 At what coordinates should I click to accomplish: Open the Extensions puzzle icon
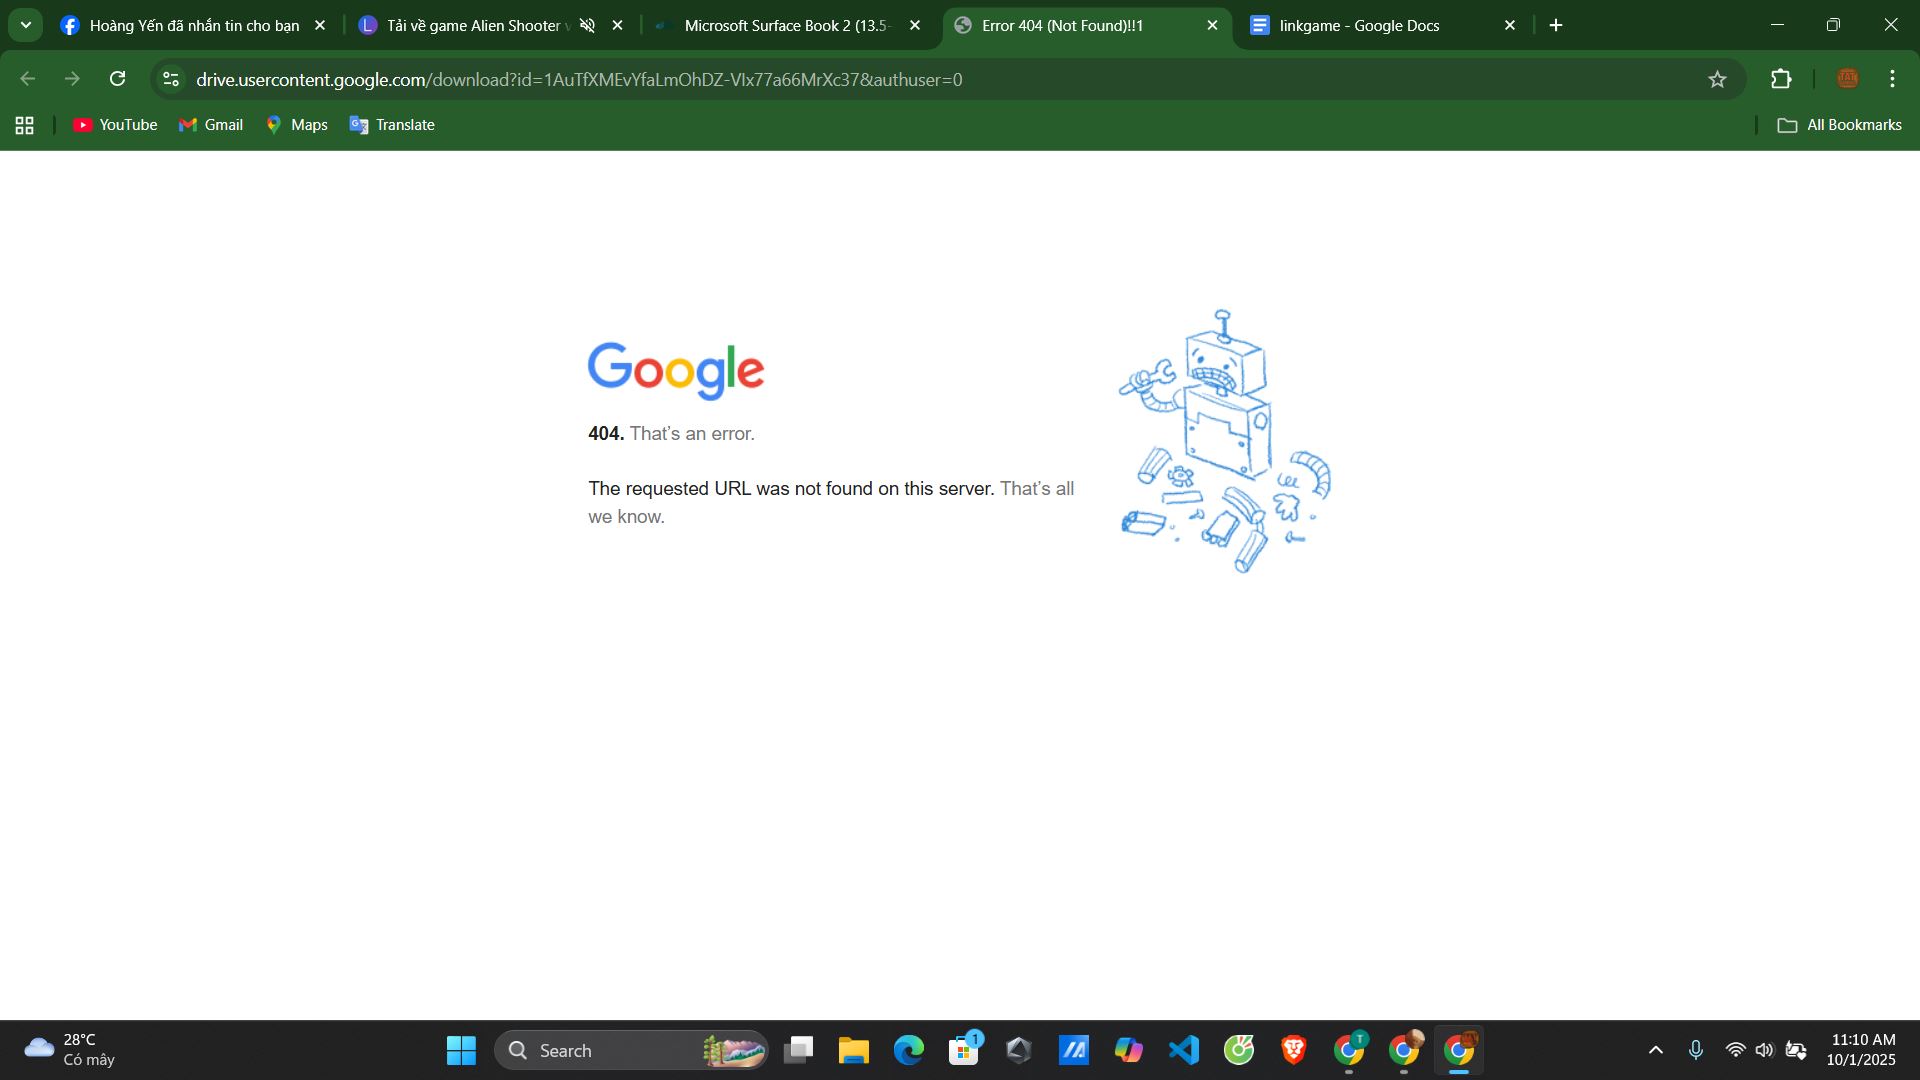1781,79
